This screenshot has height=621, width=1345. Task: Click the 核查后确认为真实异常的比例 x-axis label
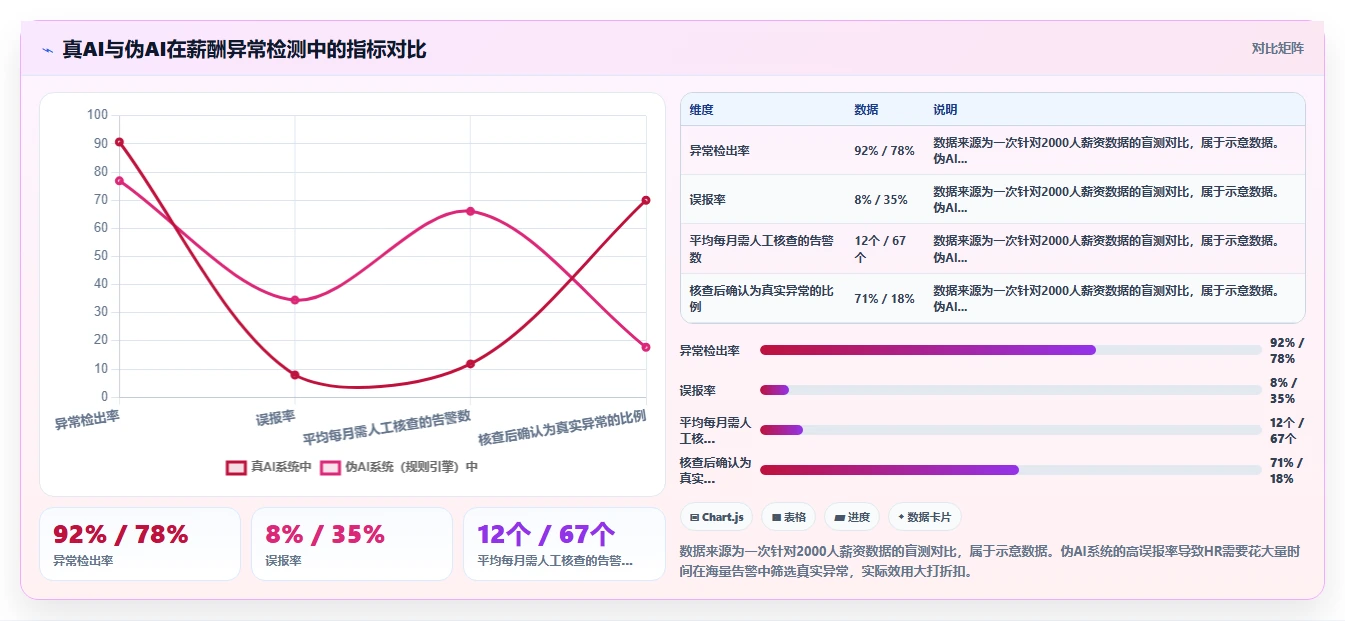(x=562, y=427)
